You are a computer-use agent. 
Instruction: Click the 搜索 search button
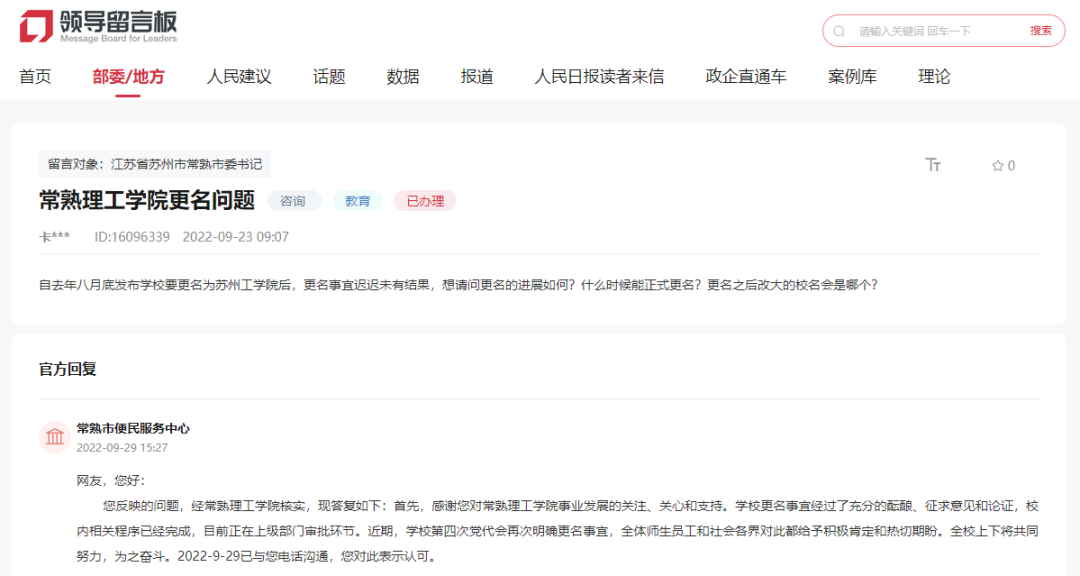[x=1040, y=31]
